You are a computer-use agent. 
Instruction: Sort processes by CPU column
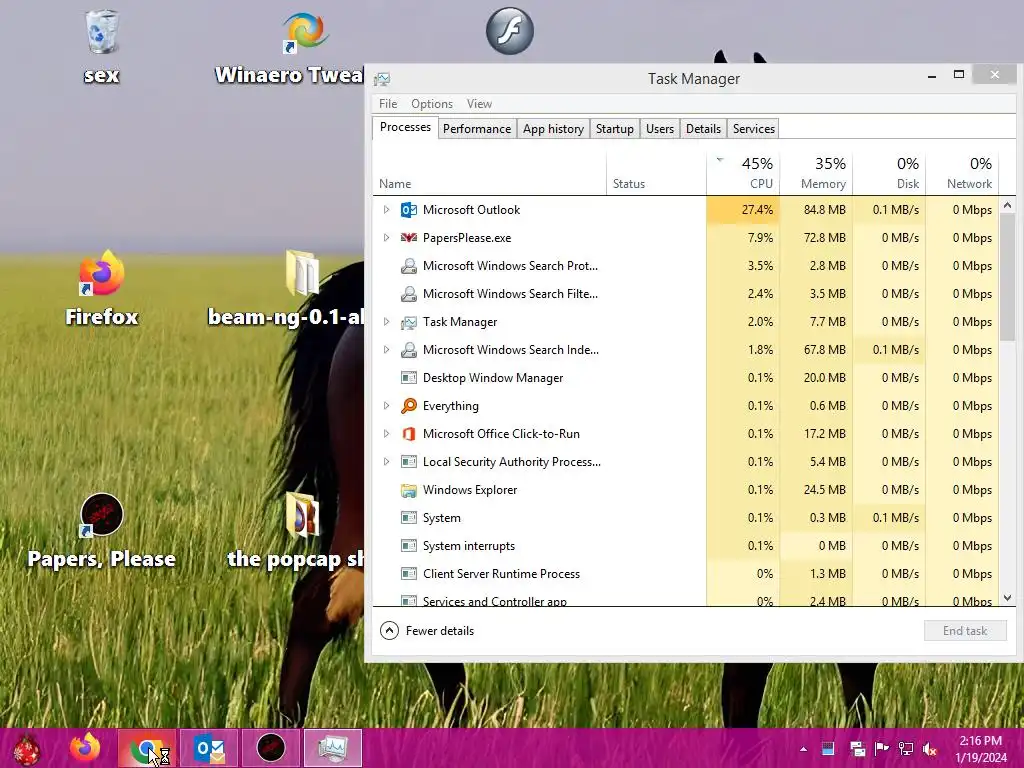(x=743, y=173)
